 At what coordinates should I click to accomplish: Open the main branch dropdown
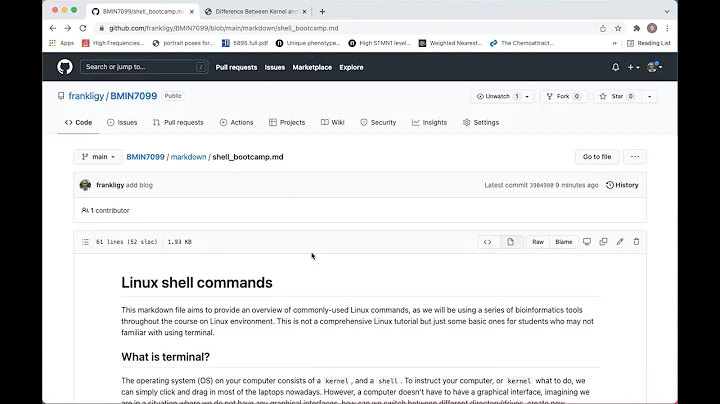(x=98, y=157)
